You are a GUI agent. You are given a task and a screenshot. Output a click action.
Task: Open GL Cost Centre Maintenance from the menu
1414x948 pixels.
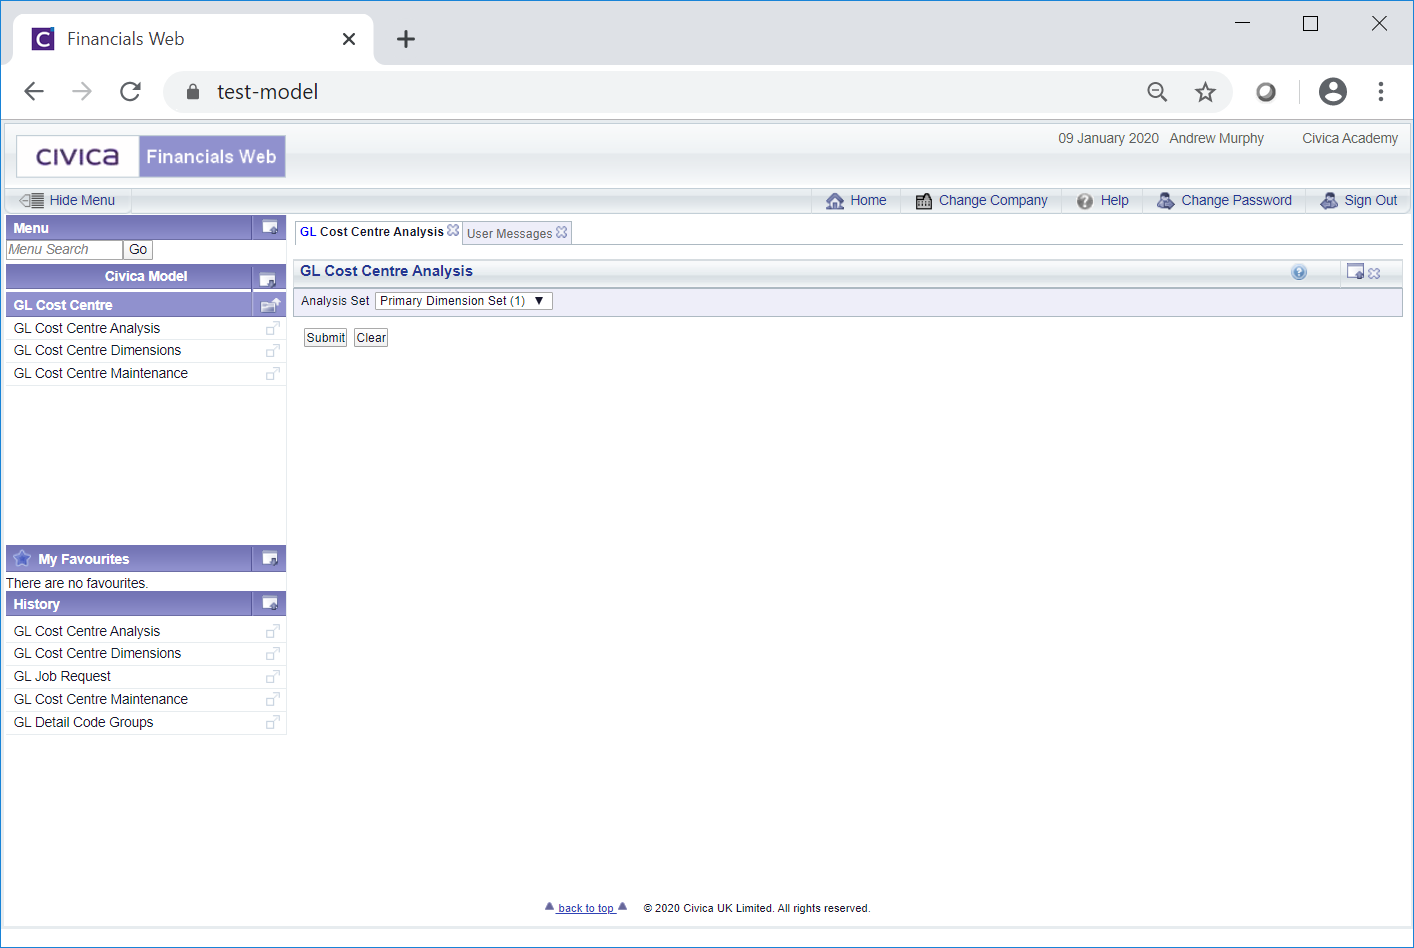101,373
